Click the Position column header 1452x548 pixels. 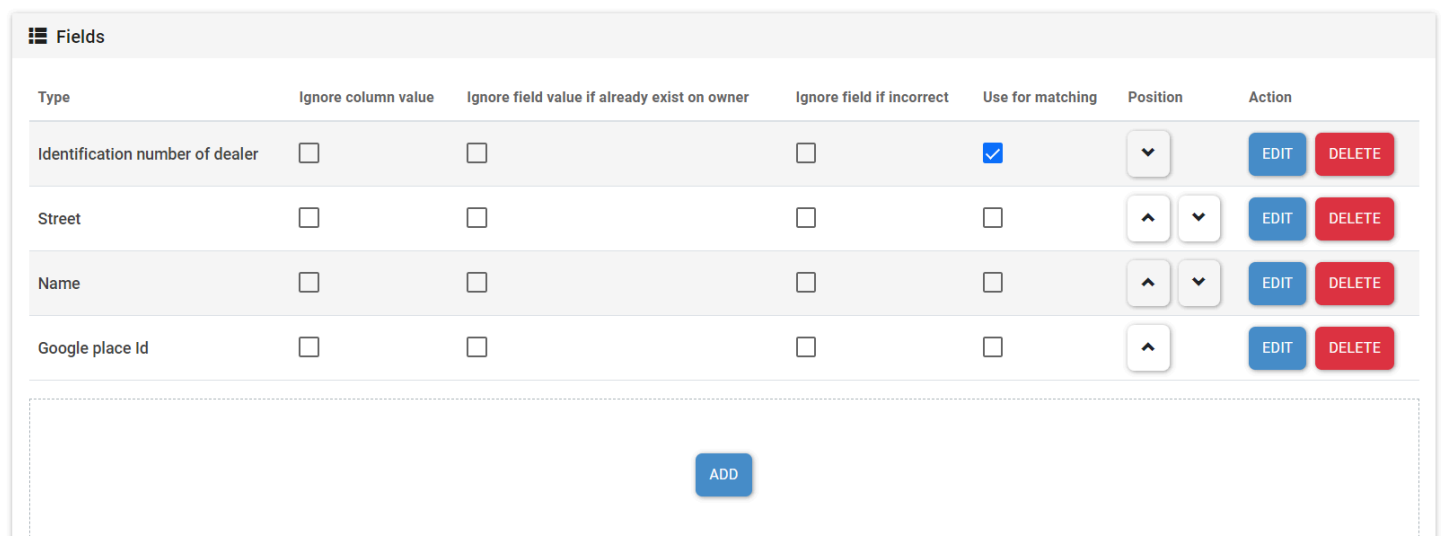coord(1155,97)
